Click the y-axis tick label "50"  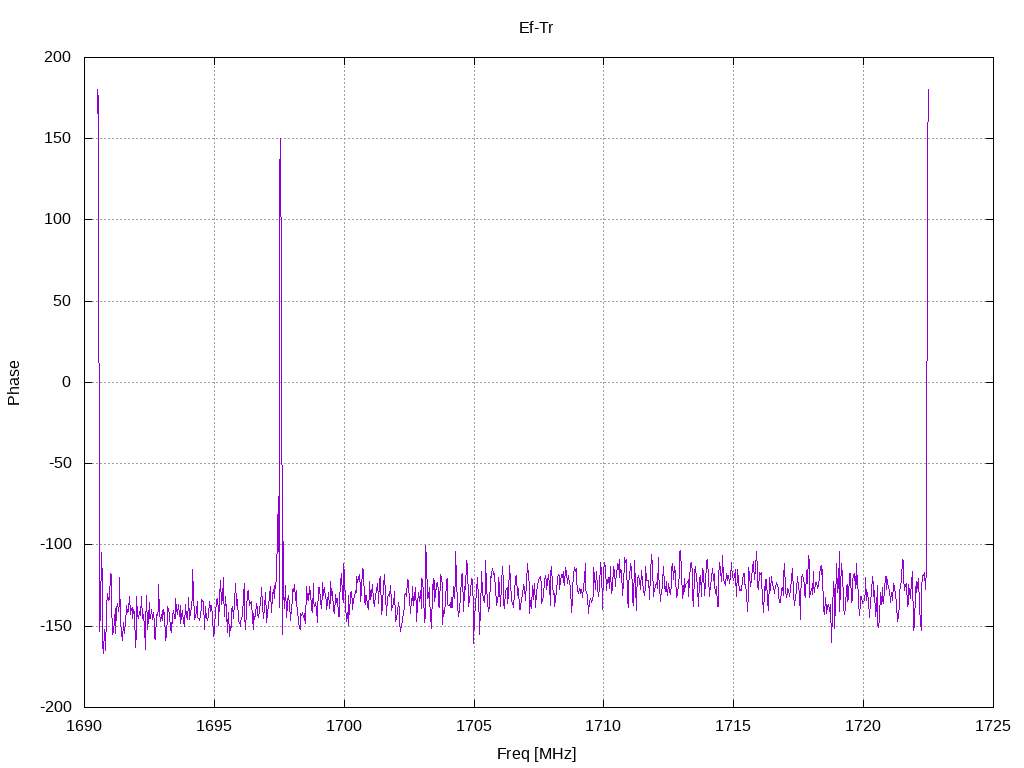coord(62,301)
